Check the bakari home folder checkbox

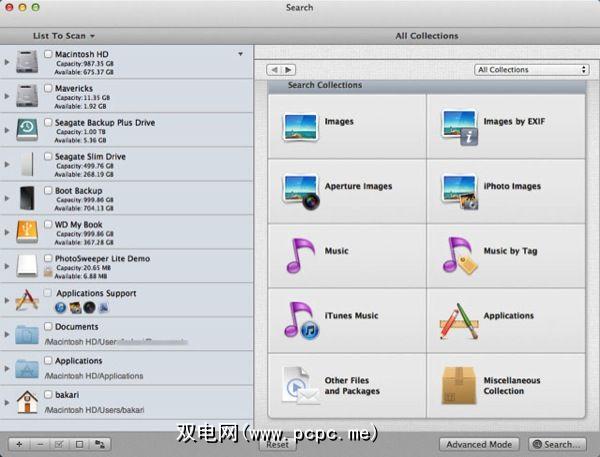48,394
